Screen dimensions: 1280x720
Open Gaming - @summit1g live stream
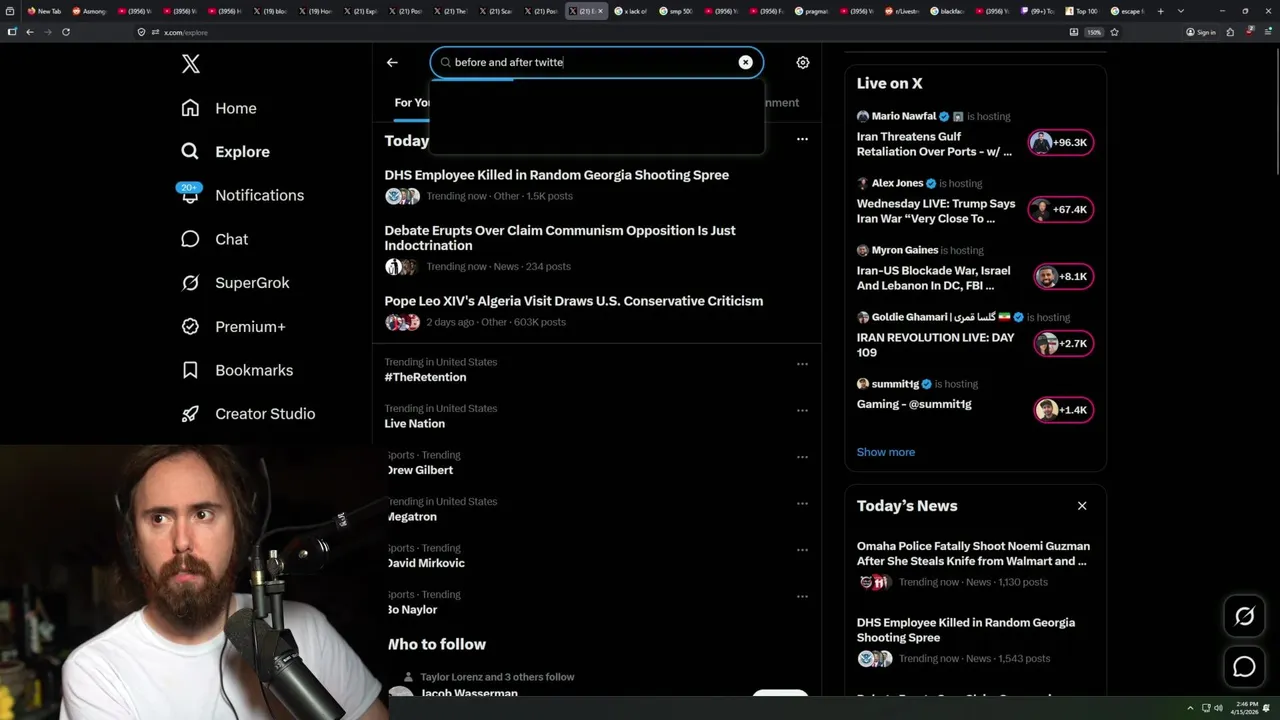pyautogui.click(x=914, y=404)
